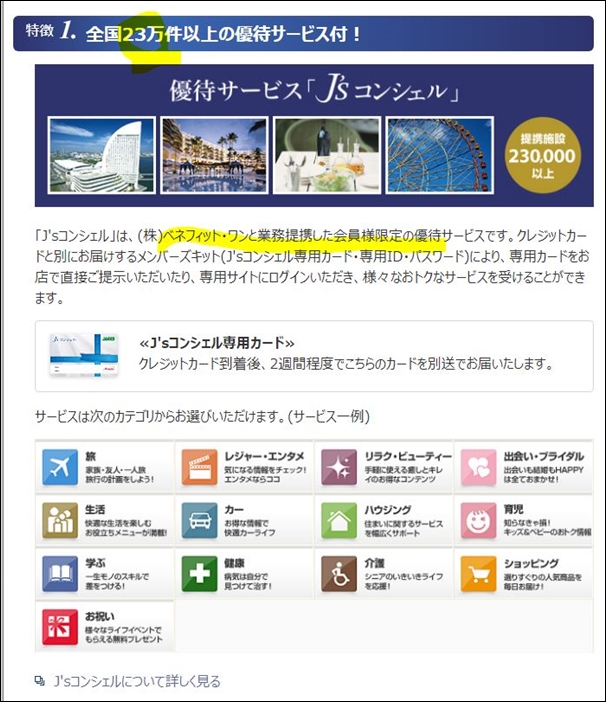Select the clapperboard icon for レジャー・エンタメ
This screenshot has height=702, width=606.
(x=200, y=467)
